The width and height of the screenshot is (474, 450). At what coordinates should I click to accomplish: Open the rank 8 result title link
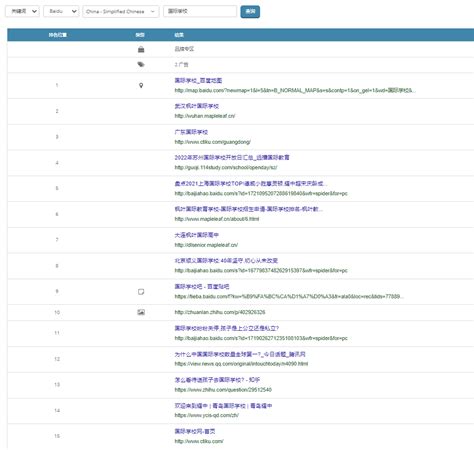pos(226,260)
